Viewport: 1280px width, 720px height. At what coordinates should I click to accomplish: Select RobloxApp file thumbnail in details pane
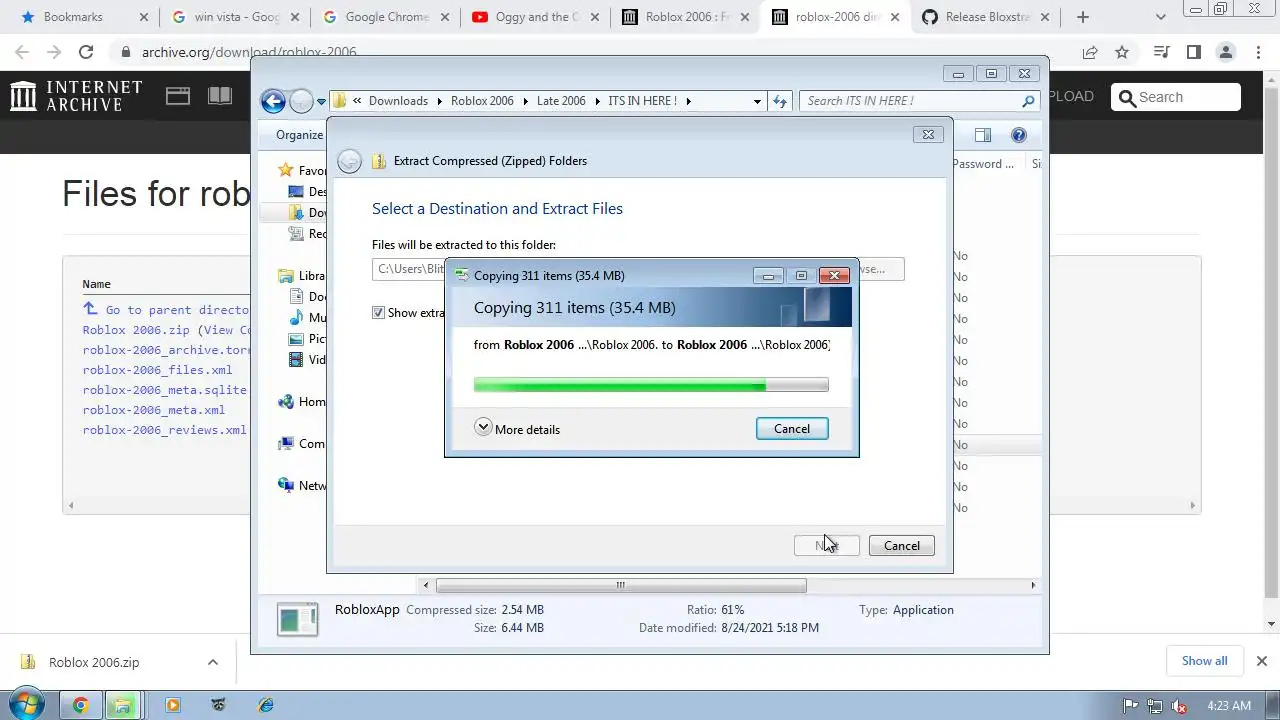pyautogui.click(x=297, y=621)
